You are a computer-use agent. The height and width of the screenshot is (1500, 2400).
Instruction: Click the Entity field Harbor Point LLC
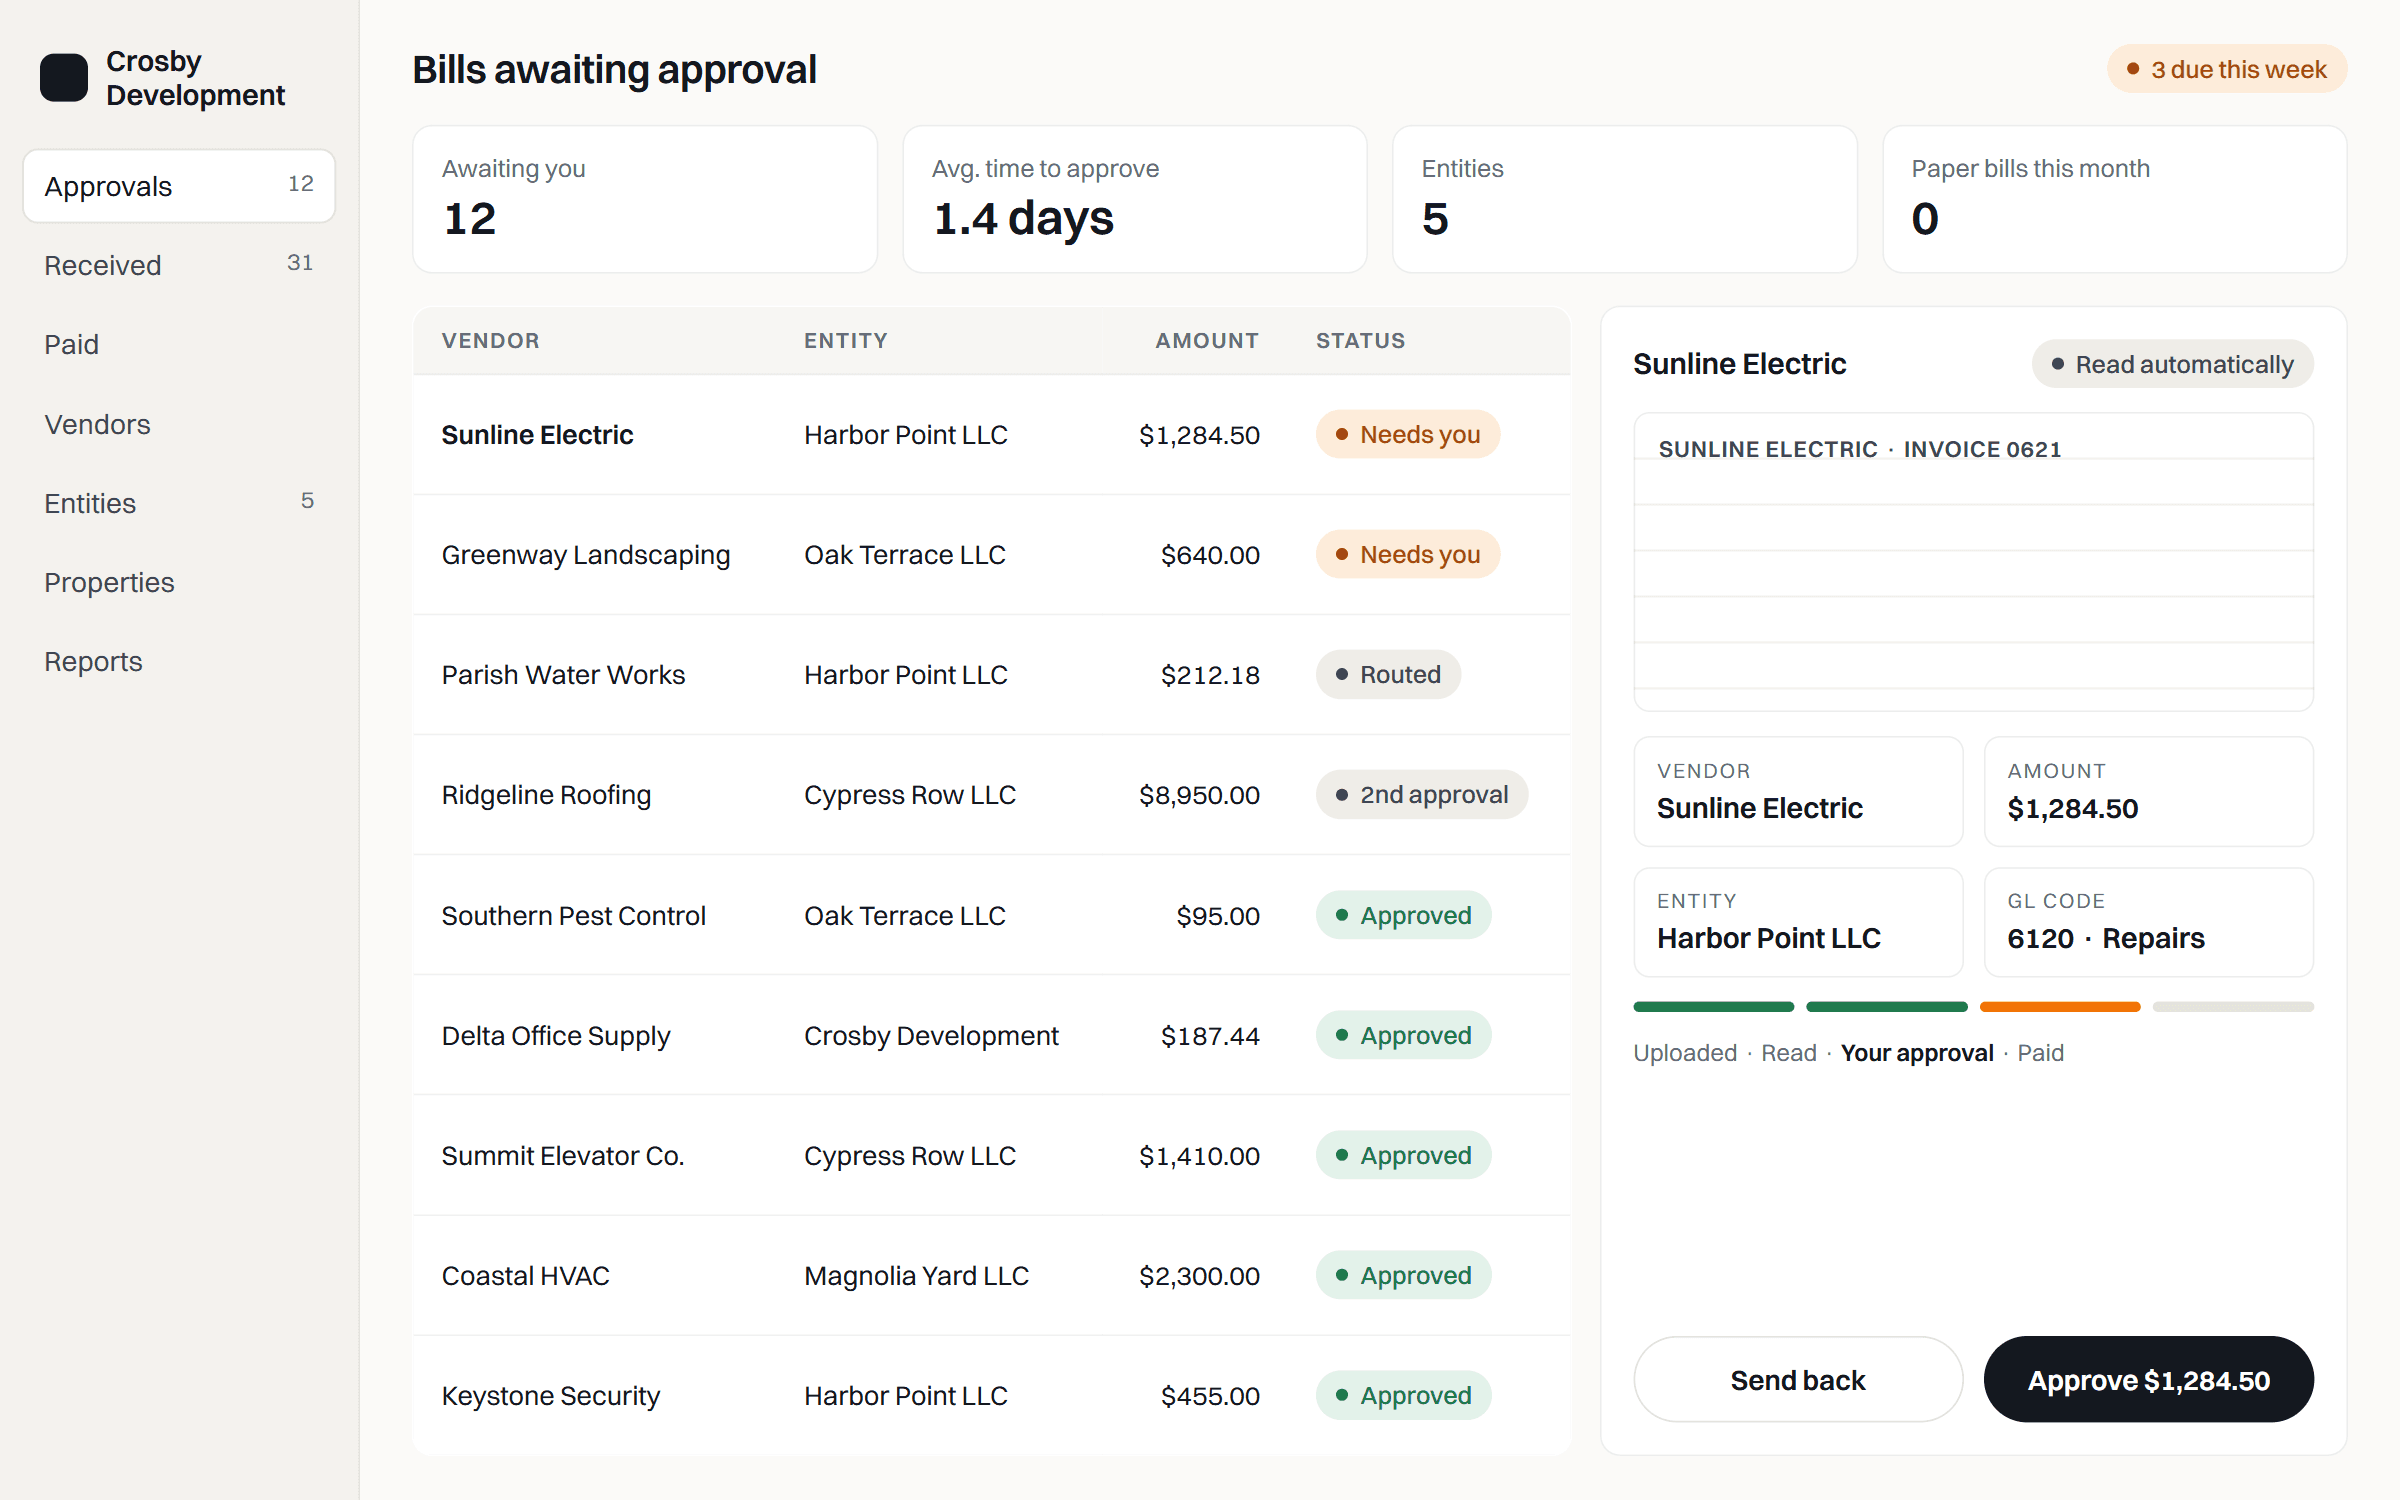tap(1798, 922)
